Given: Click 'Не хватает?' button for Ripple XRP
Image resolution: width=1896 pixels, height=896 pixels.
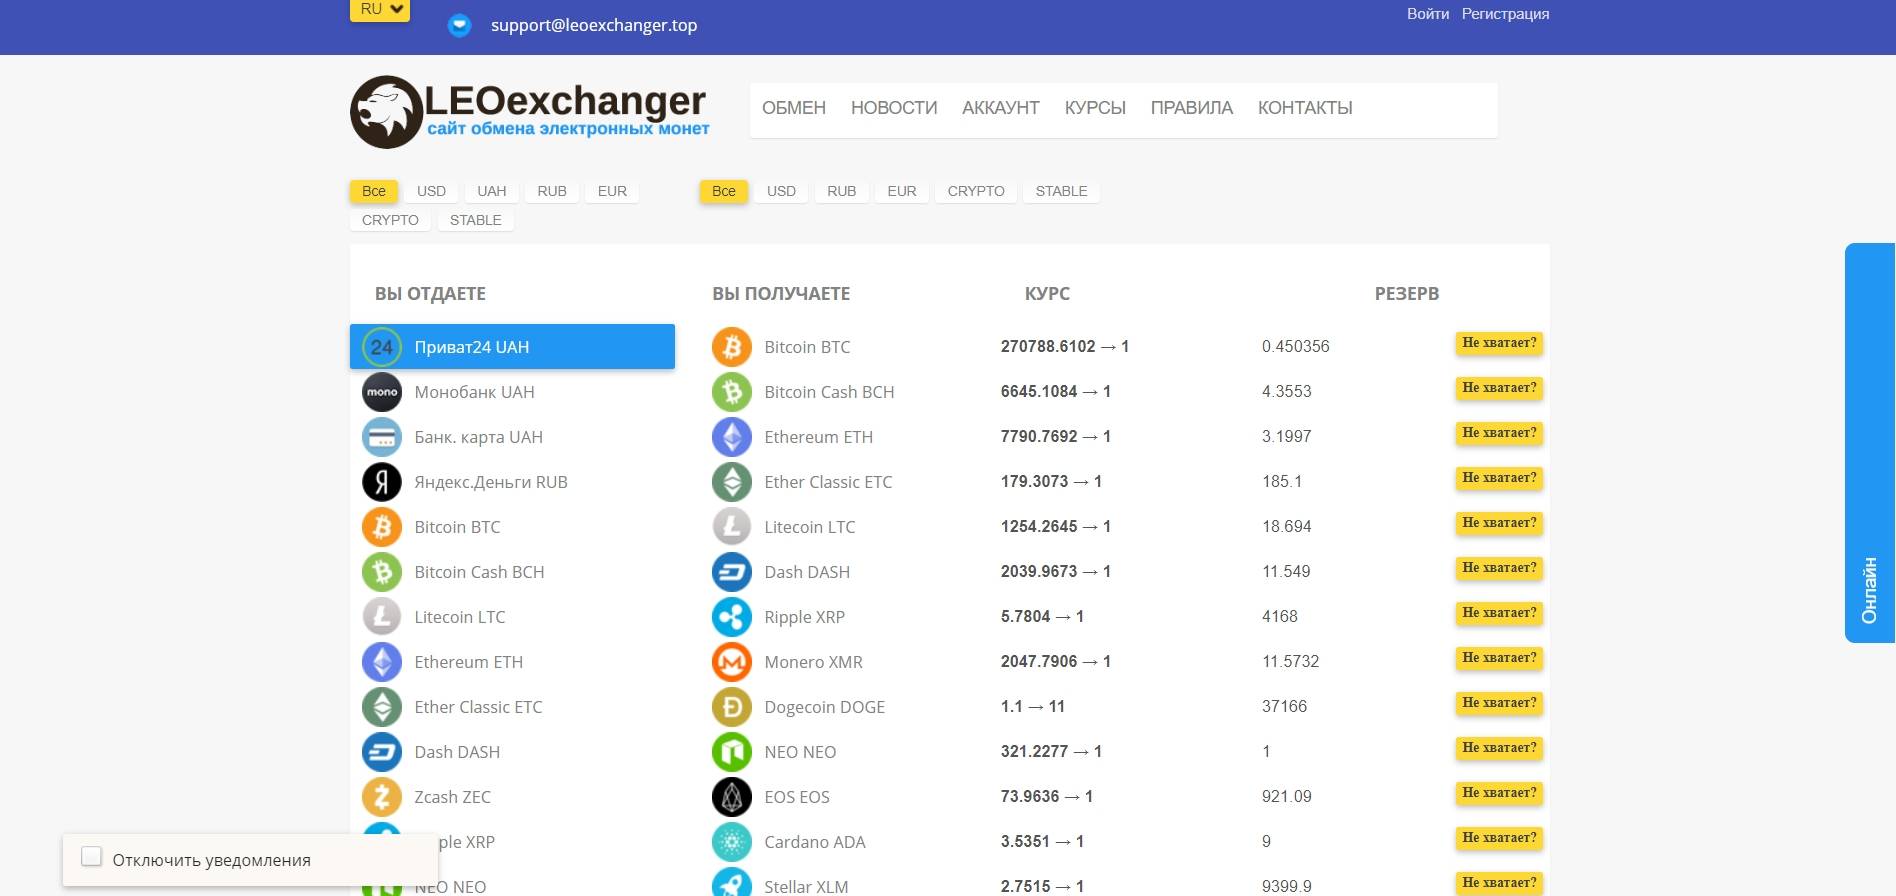Looking at the screenshot, I should coord(1499,613).
